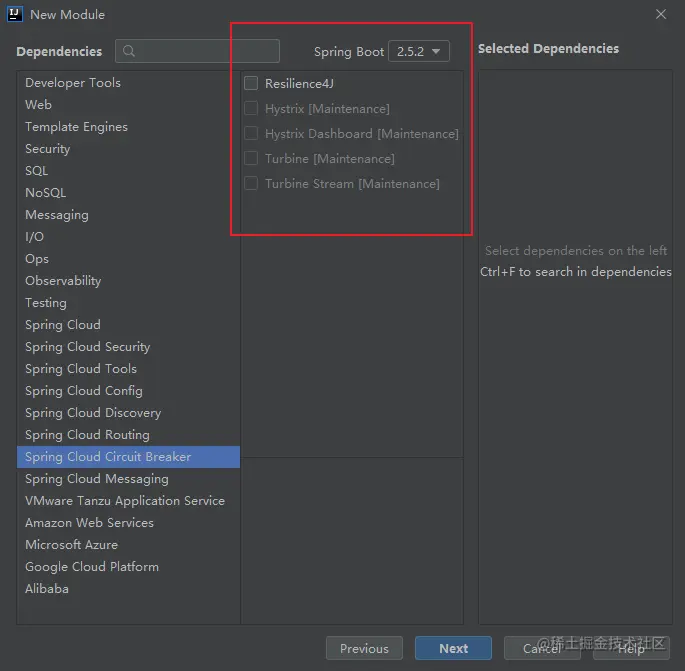Click the IntelliJ IDEA logo icon in title bar
The width and height of the screenshot is (685, 671).
(14, 14)
